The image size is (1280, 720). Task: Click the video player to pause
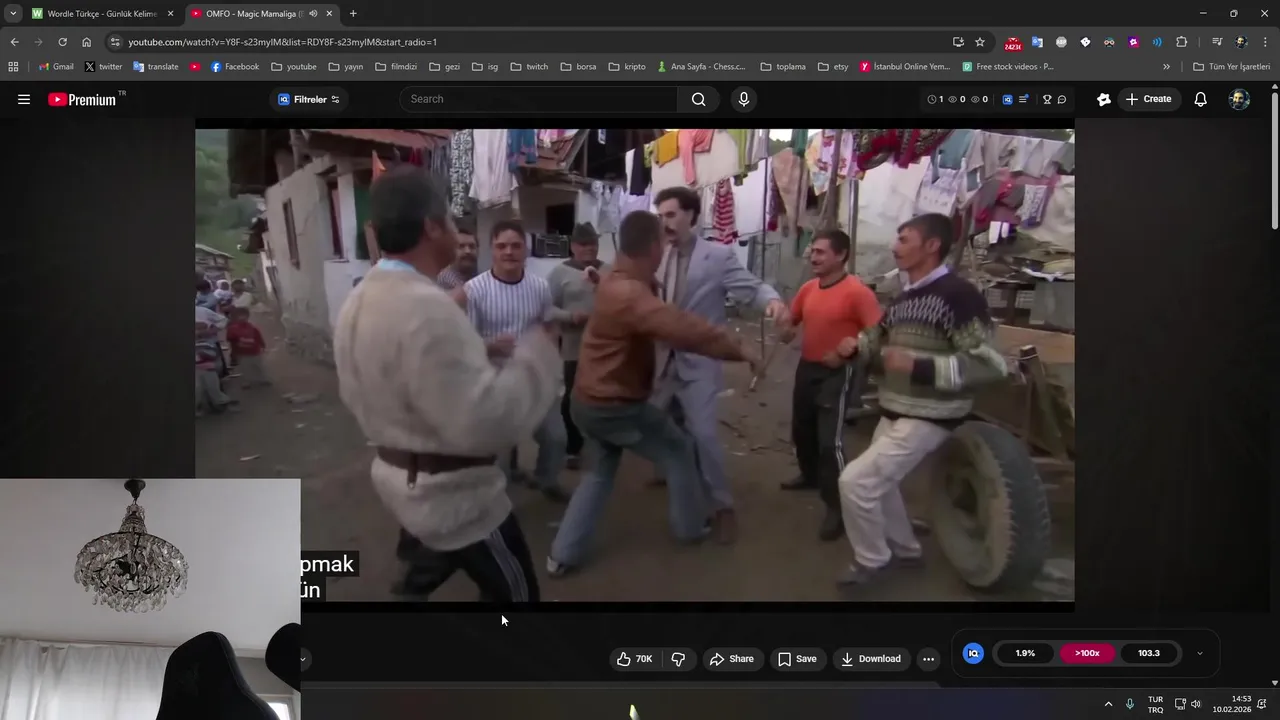point(634,365)
